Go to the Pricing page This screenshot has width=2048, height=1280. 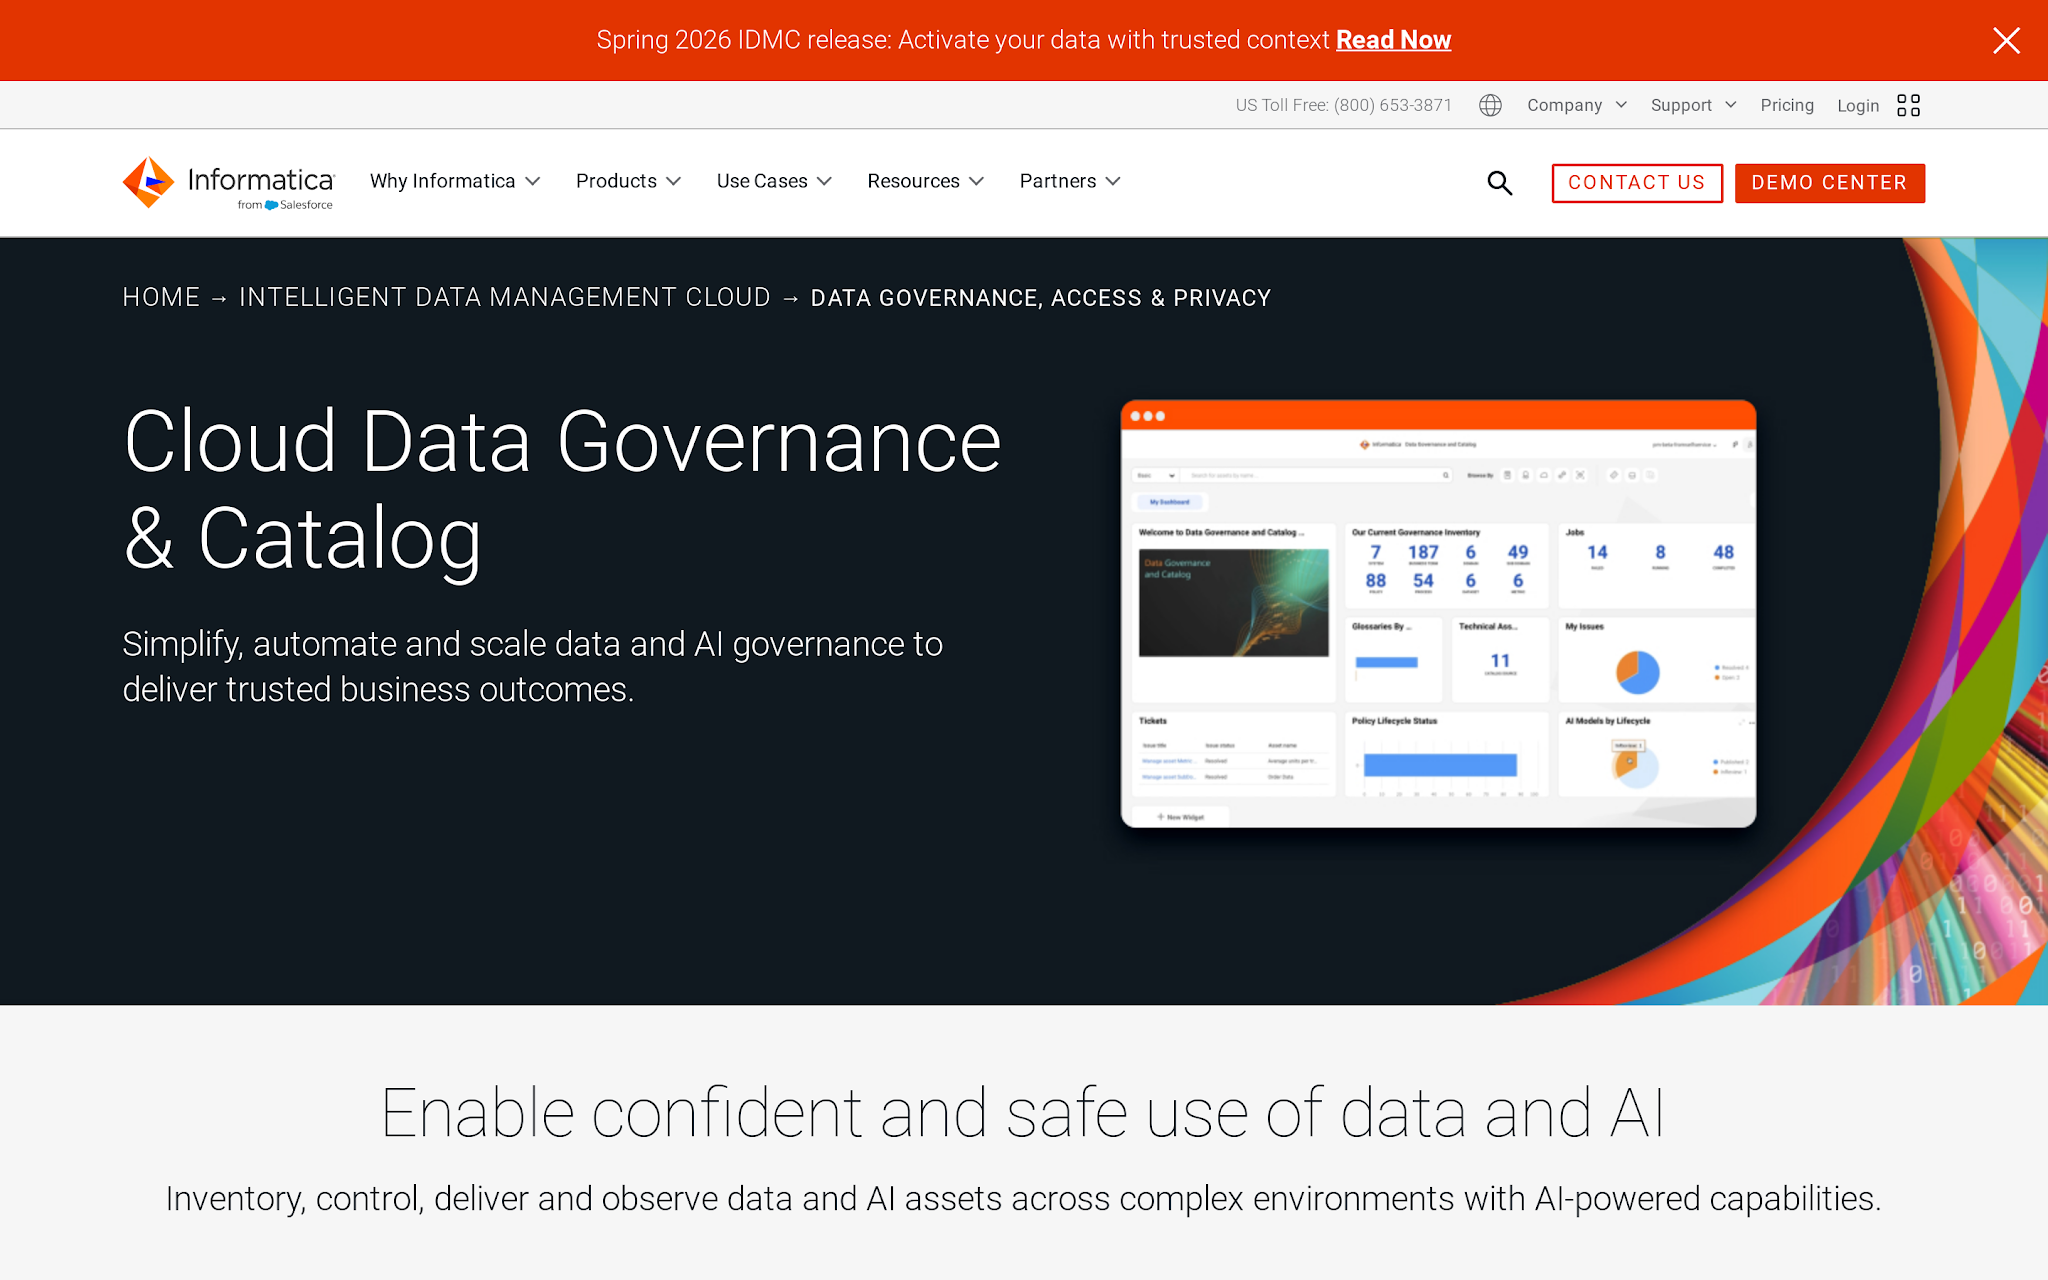[x=1787, y=105]
